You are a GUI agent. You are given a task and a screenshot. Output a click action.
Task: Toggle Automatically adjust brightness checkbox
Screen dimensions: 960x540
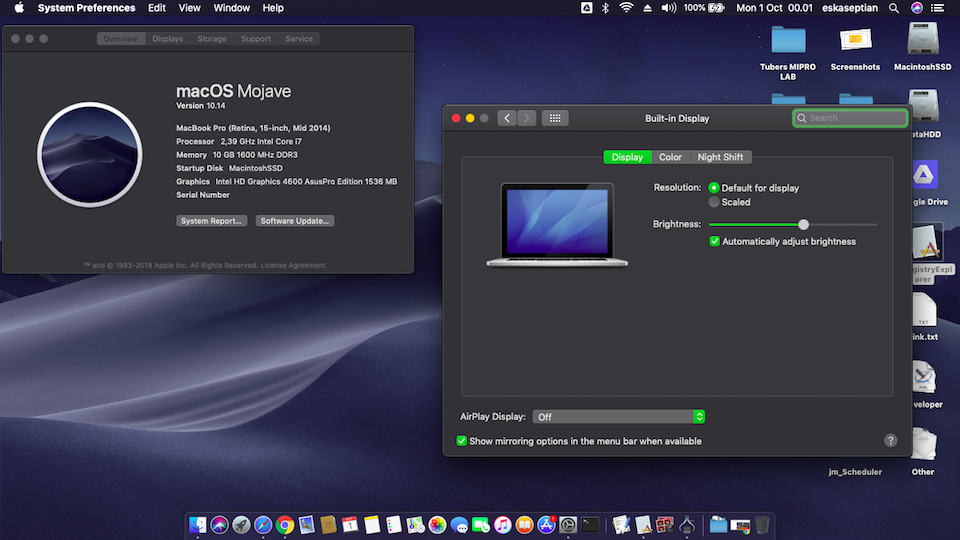714,241
